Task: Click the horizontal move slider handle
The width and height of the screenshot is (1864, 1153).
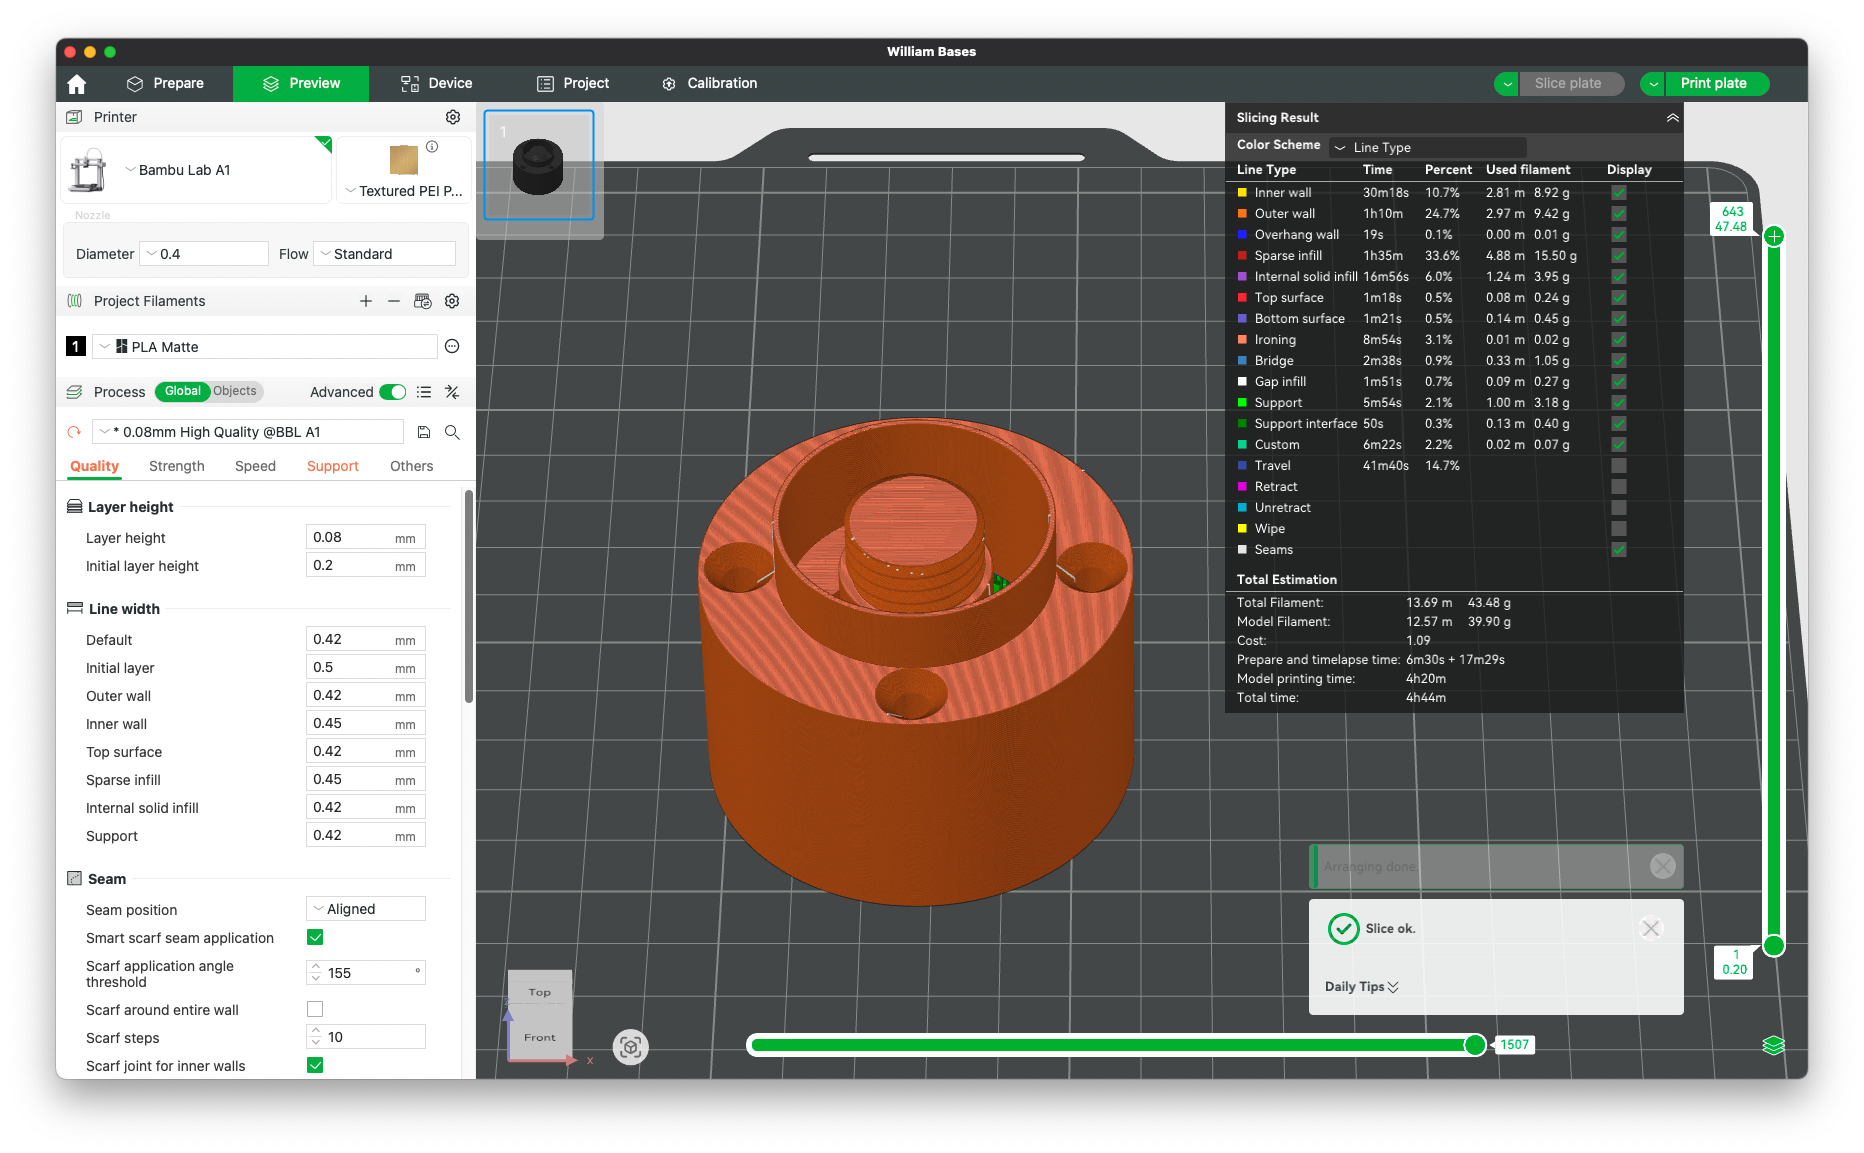Action: [1475, 1045]
